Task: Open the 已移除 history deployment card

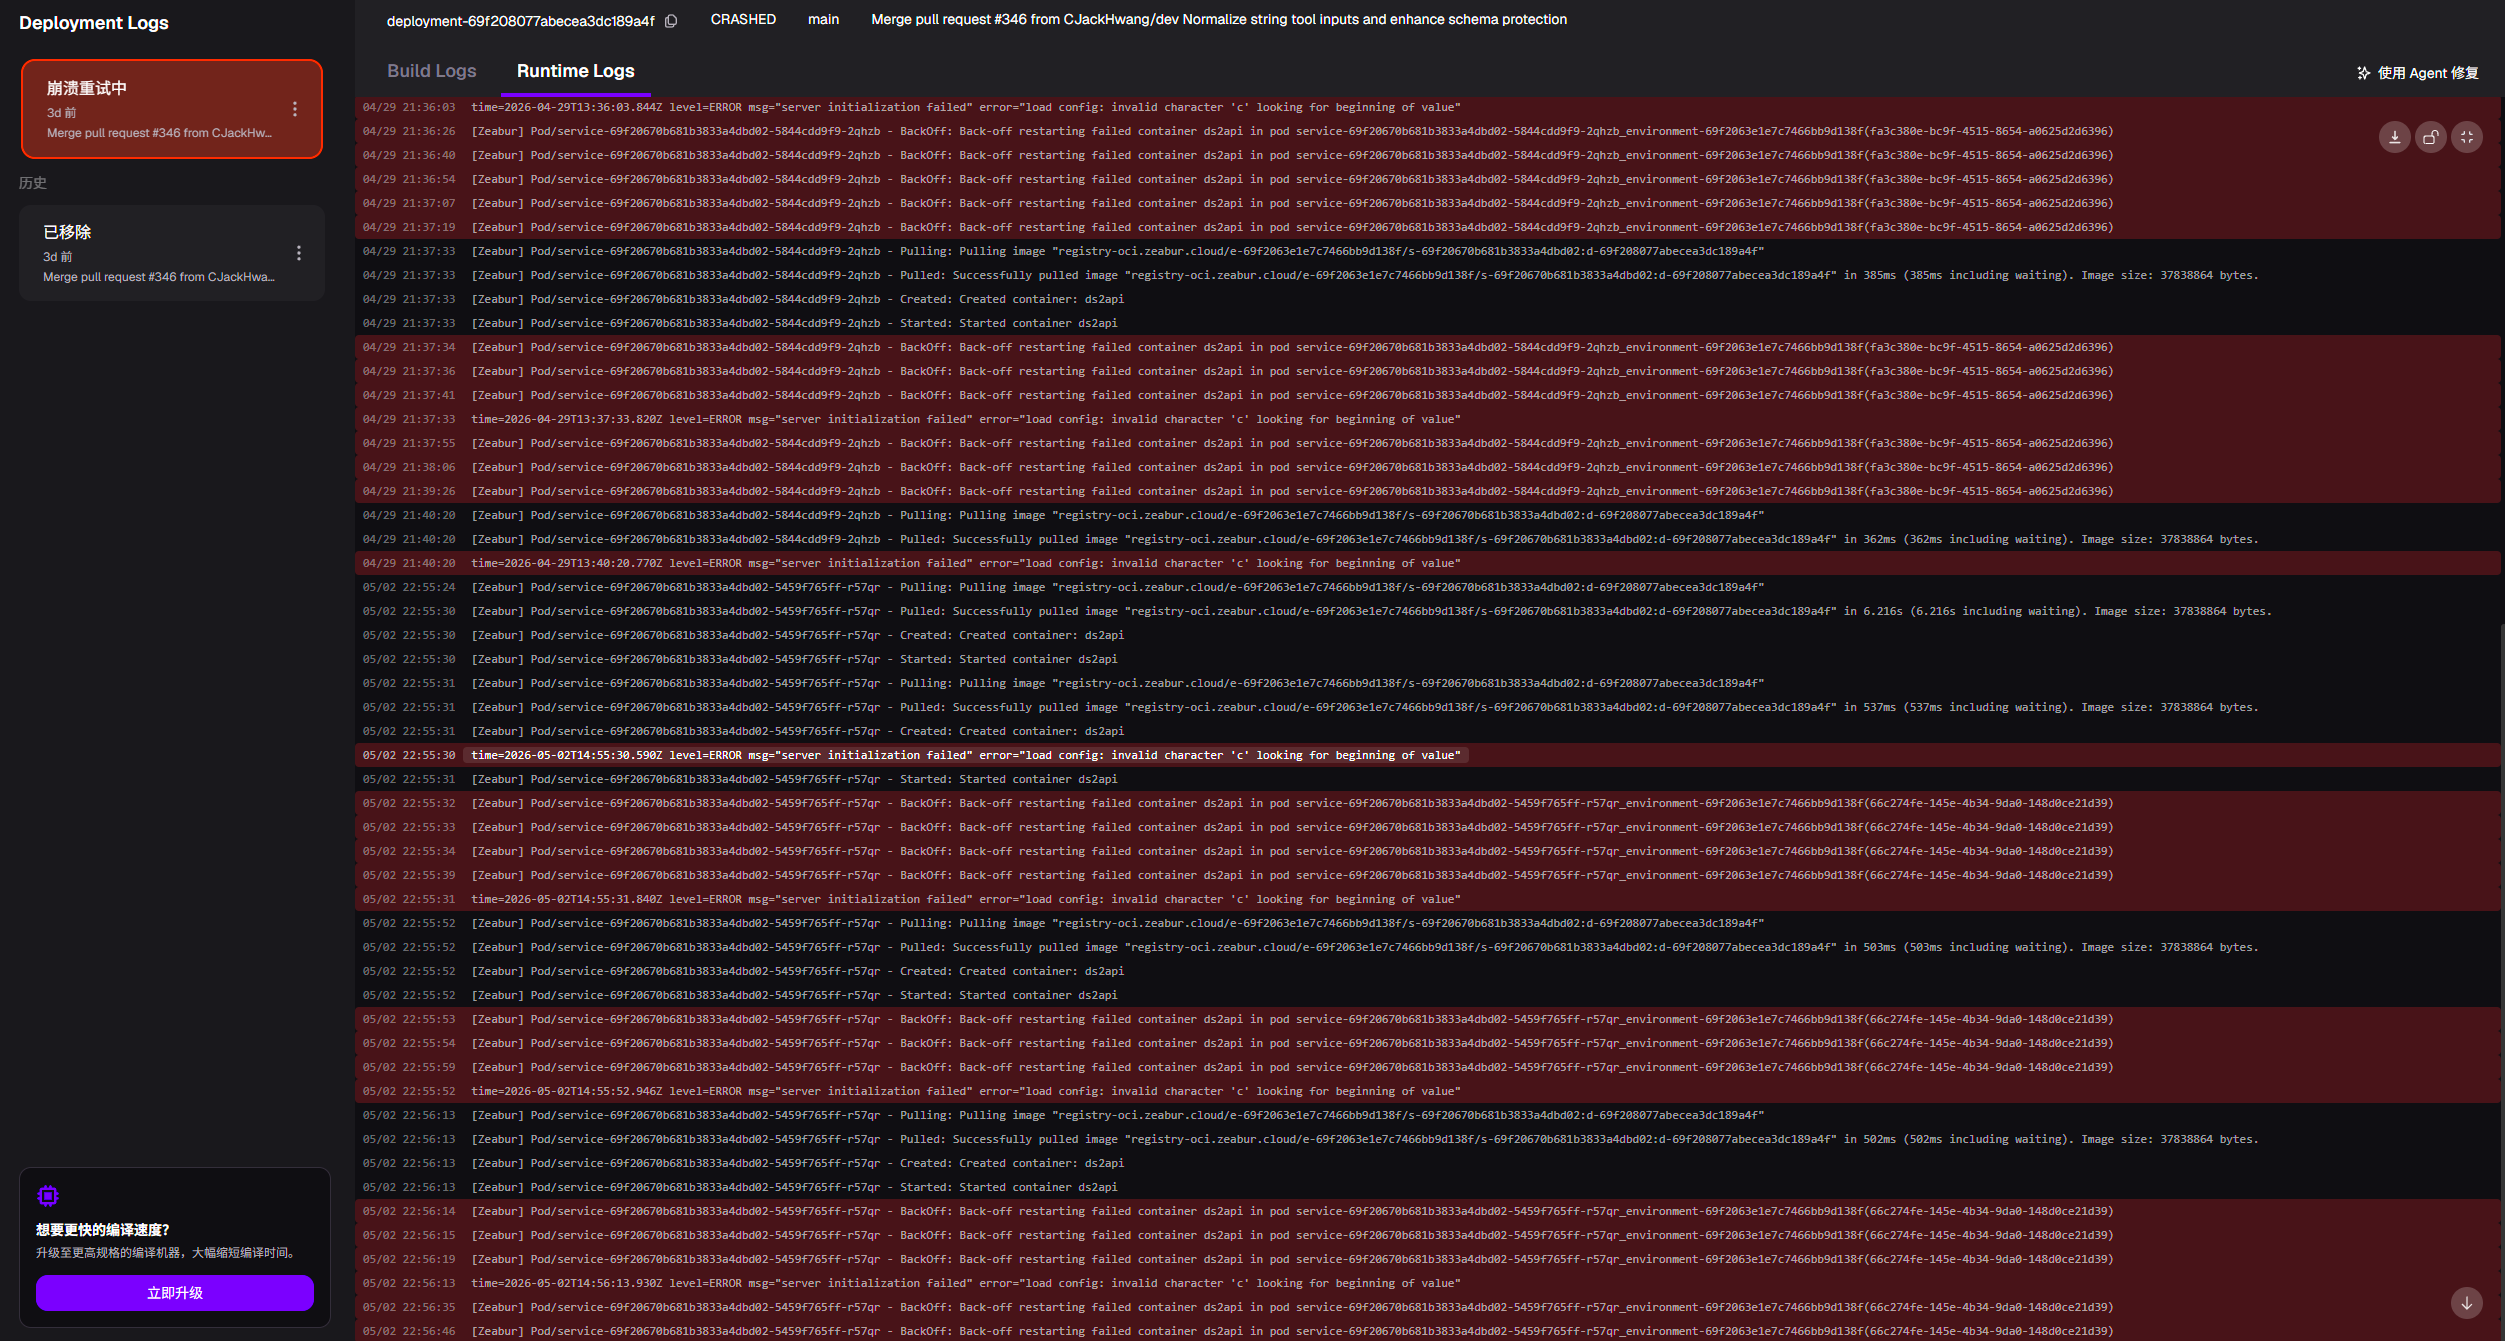Action: 172,253
